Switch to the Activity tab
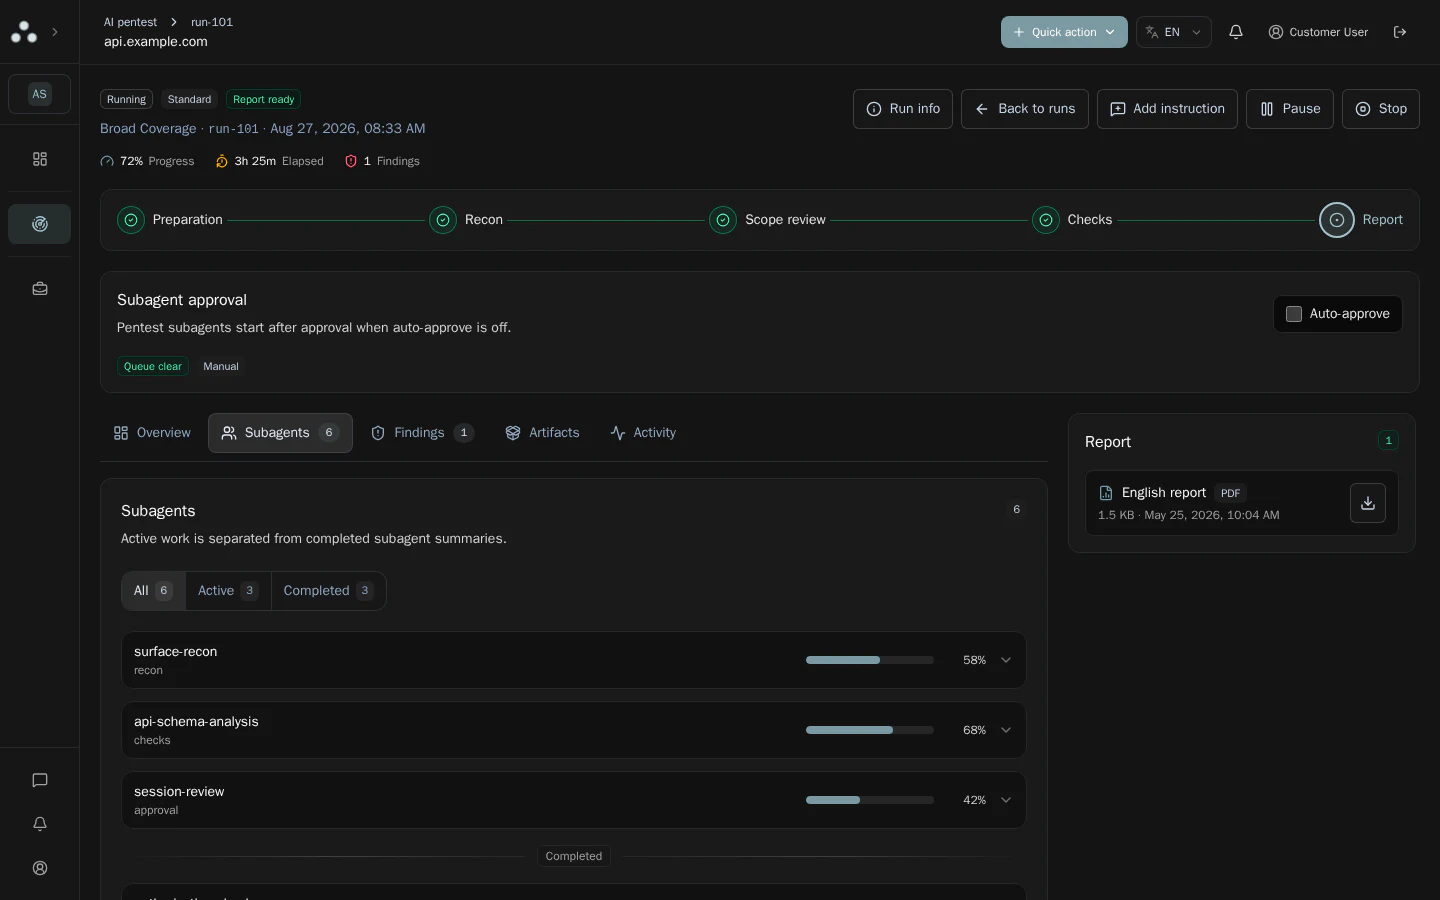The width and height of the screenshot is (1440, 900). pyautogui.click(x=643, y=433)
